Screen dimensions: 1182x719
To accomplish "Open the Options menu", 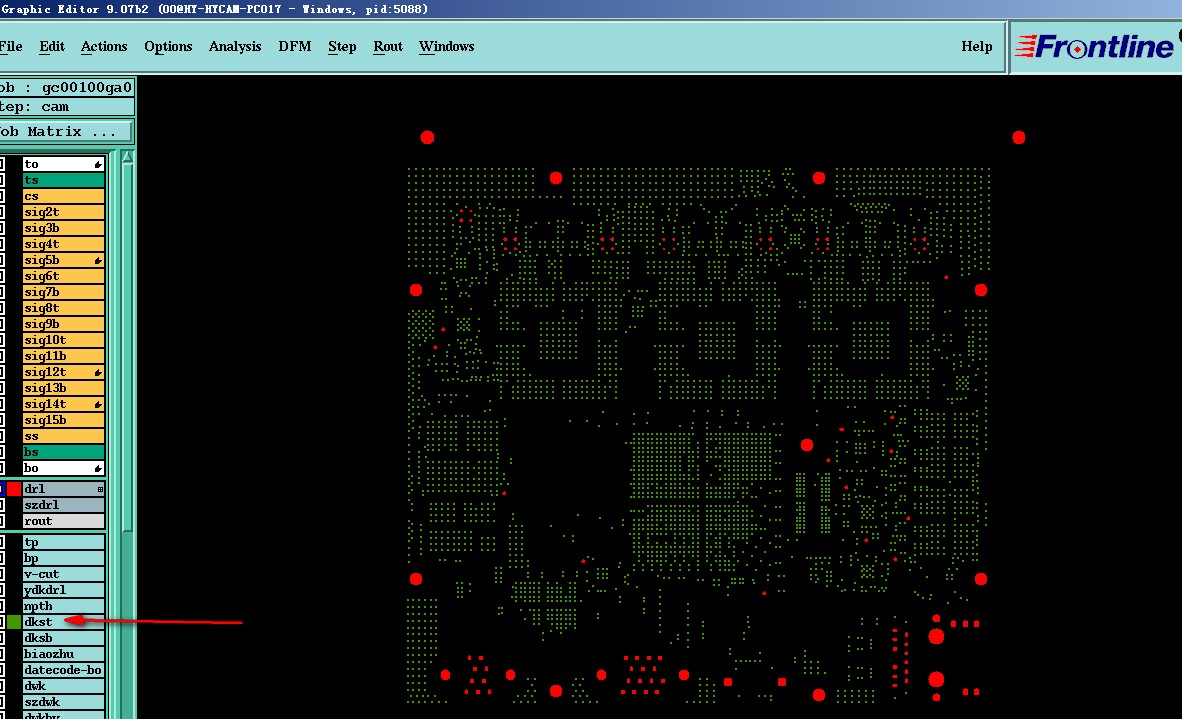I will tap(168, 46).
